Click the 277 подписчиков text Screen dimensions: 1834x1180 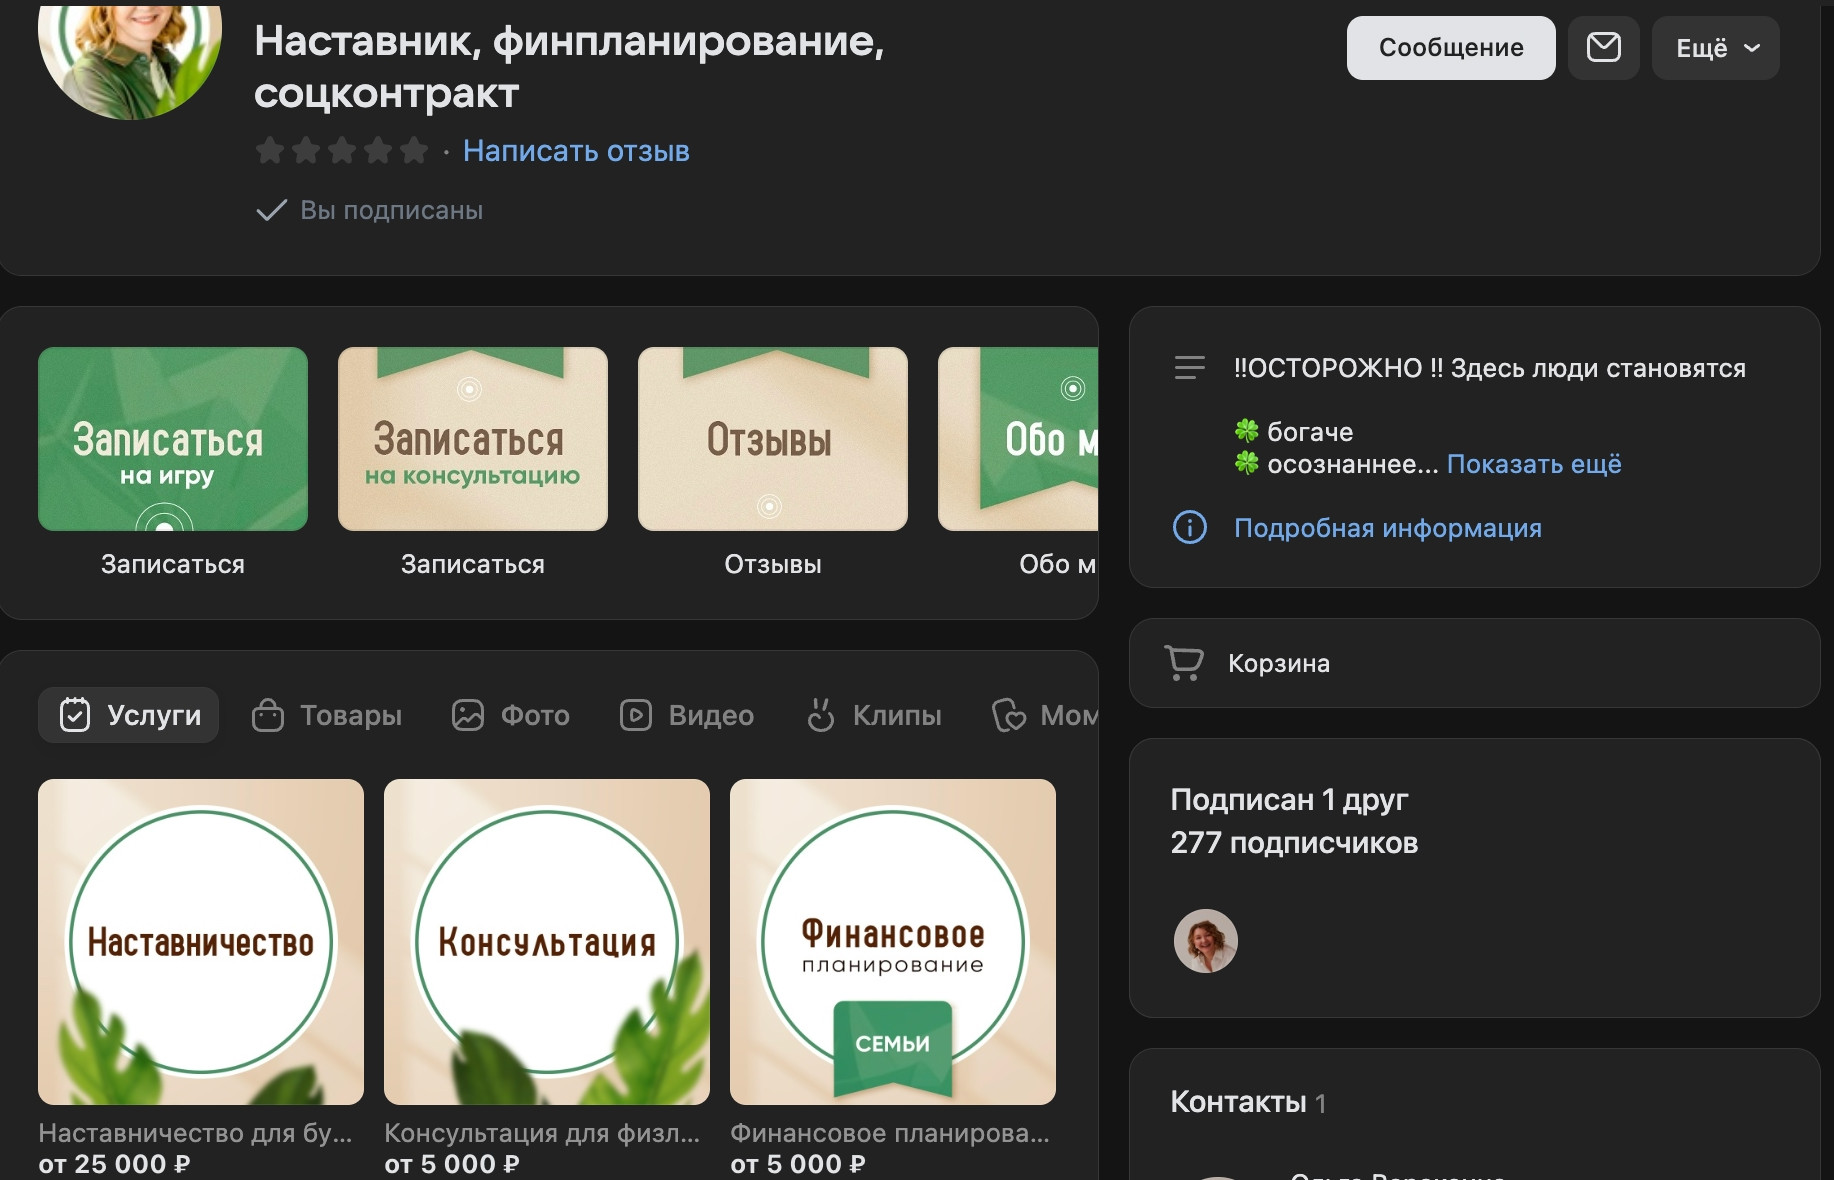click(x=1294, y=843)
